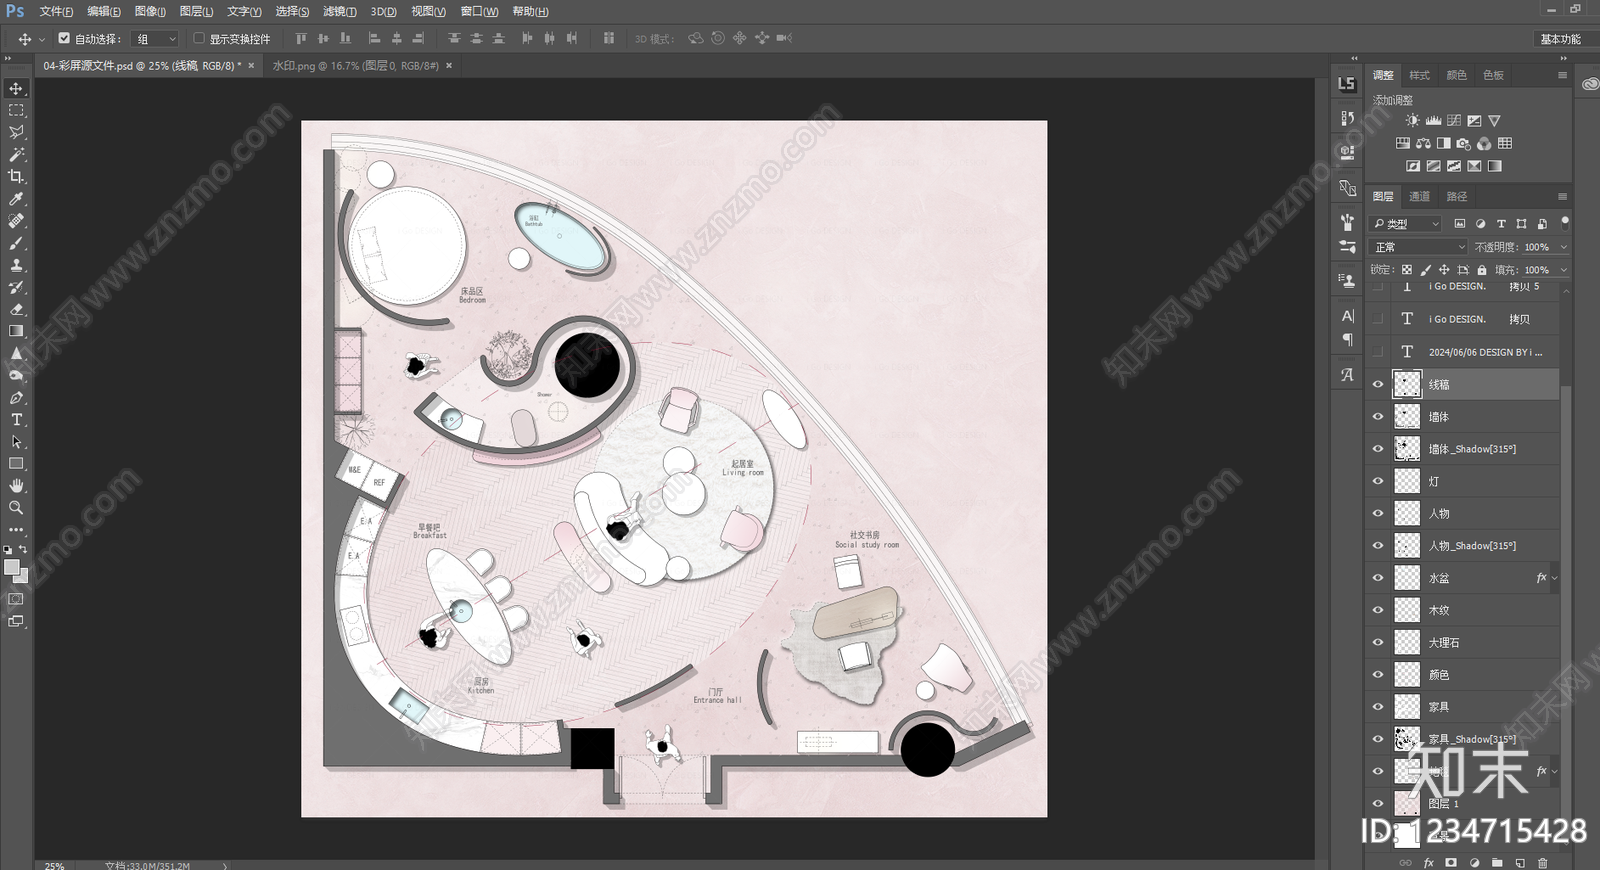Open the layer blend mode 正常 dropdown
Screen dimensions: 1600x870
click(x=1418, y=247)
